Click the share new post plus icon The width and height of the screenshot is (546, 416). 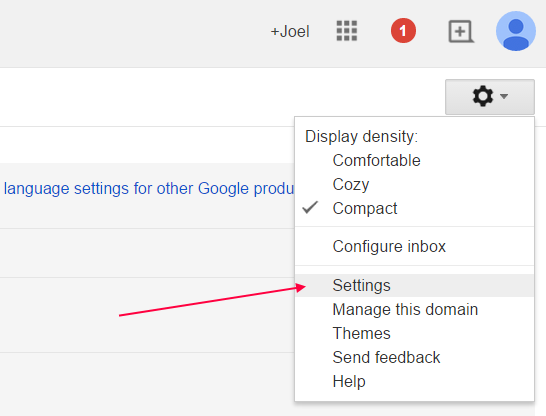[x=461, y=32]
